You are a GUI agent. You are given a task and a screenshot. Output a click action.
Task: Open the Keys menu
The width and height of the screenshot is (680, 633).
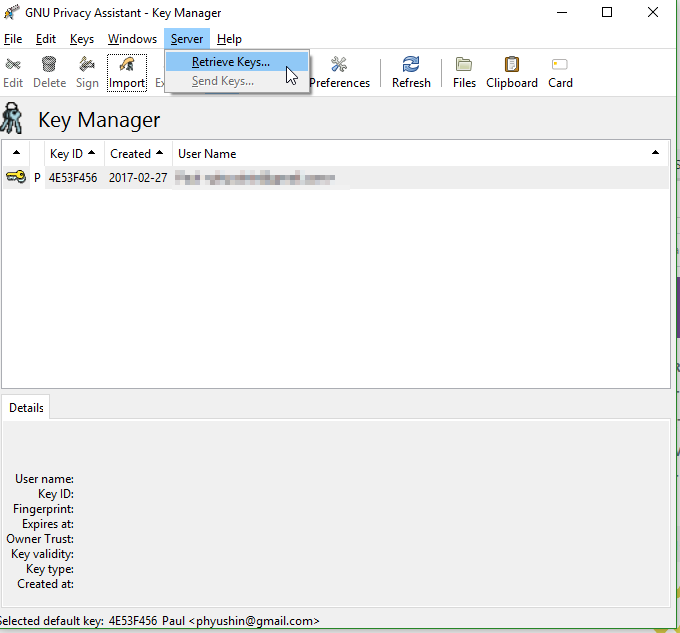click(82, 39)
